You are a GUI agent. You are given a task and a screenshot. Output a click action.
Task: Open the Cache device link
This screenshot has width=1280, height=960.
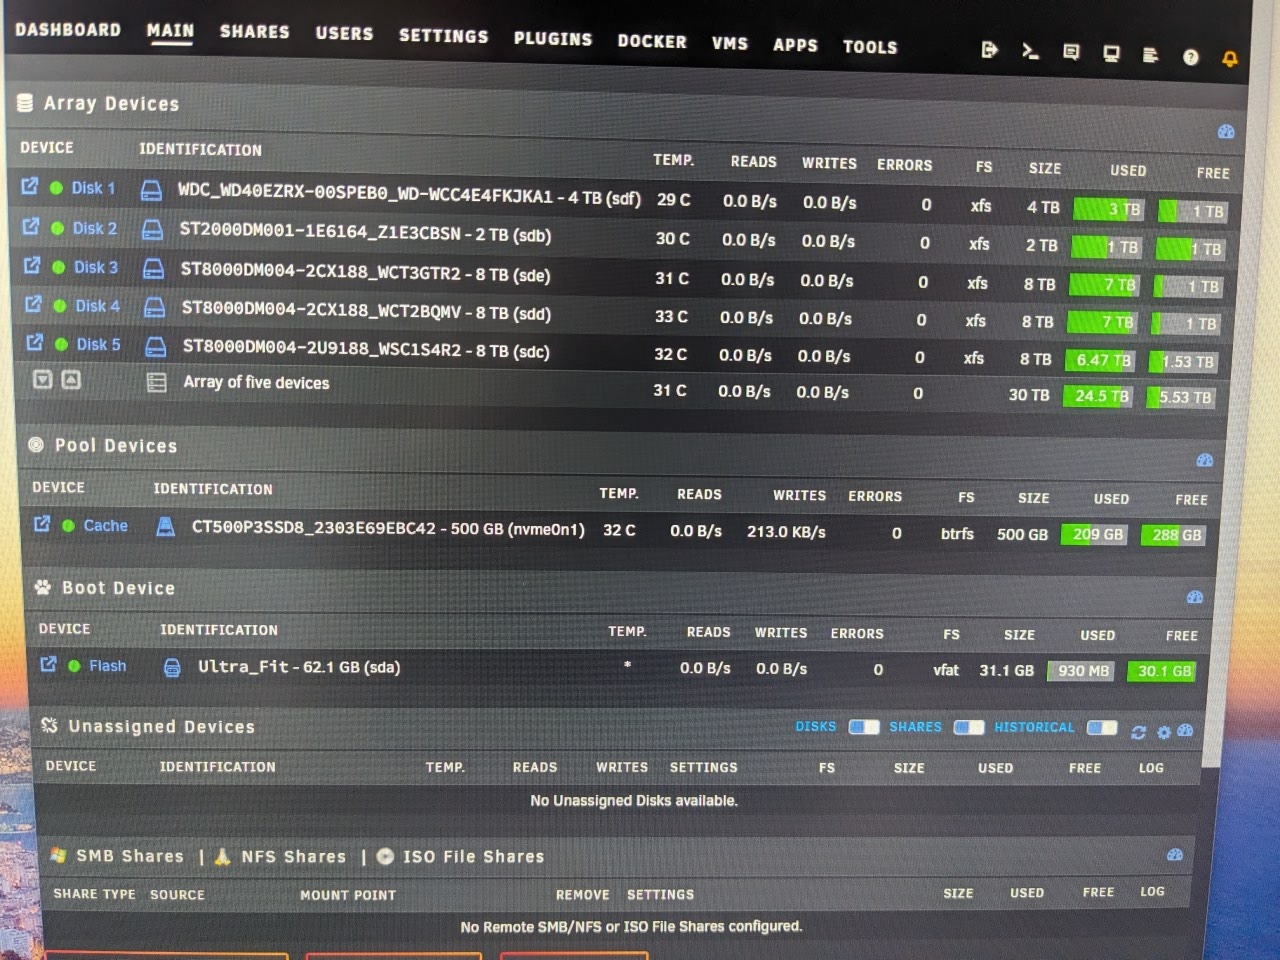(x=105, y=526)
